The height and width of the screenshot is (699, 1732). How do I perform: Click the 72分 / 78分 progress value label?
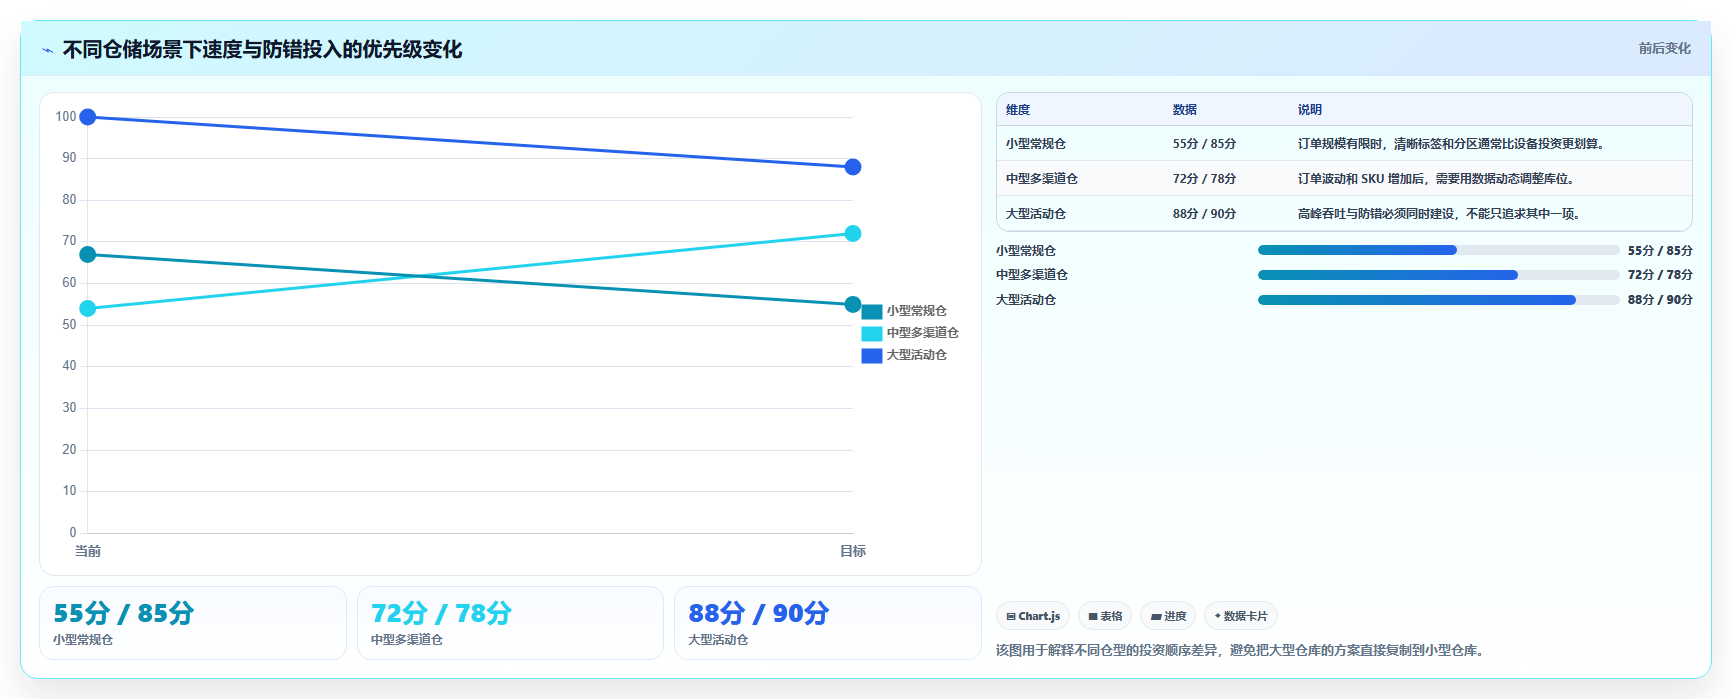click(1660, 275)
